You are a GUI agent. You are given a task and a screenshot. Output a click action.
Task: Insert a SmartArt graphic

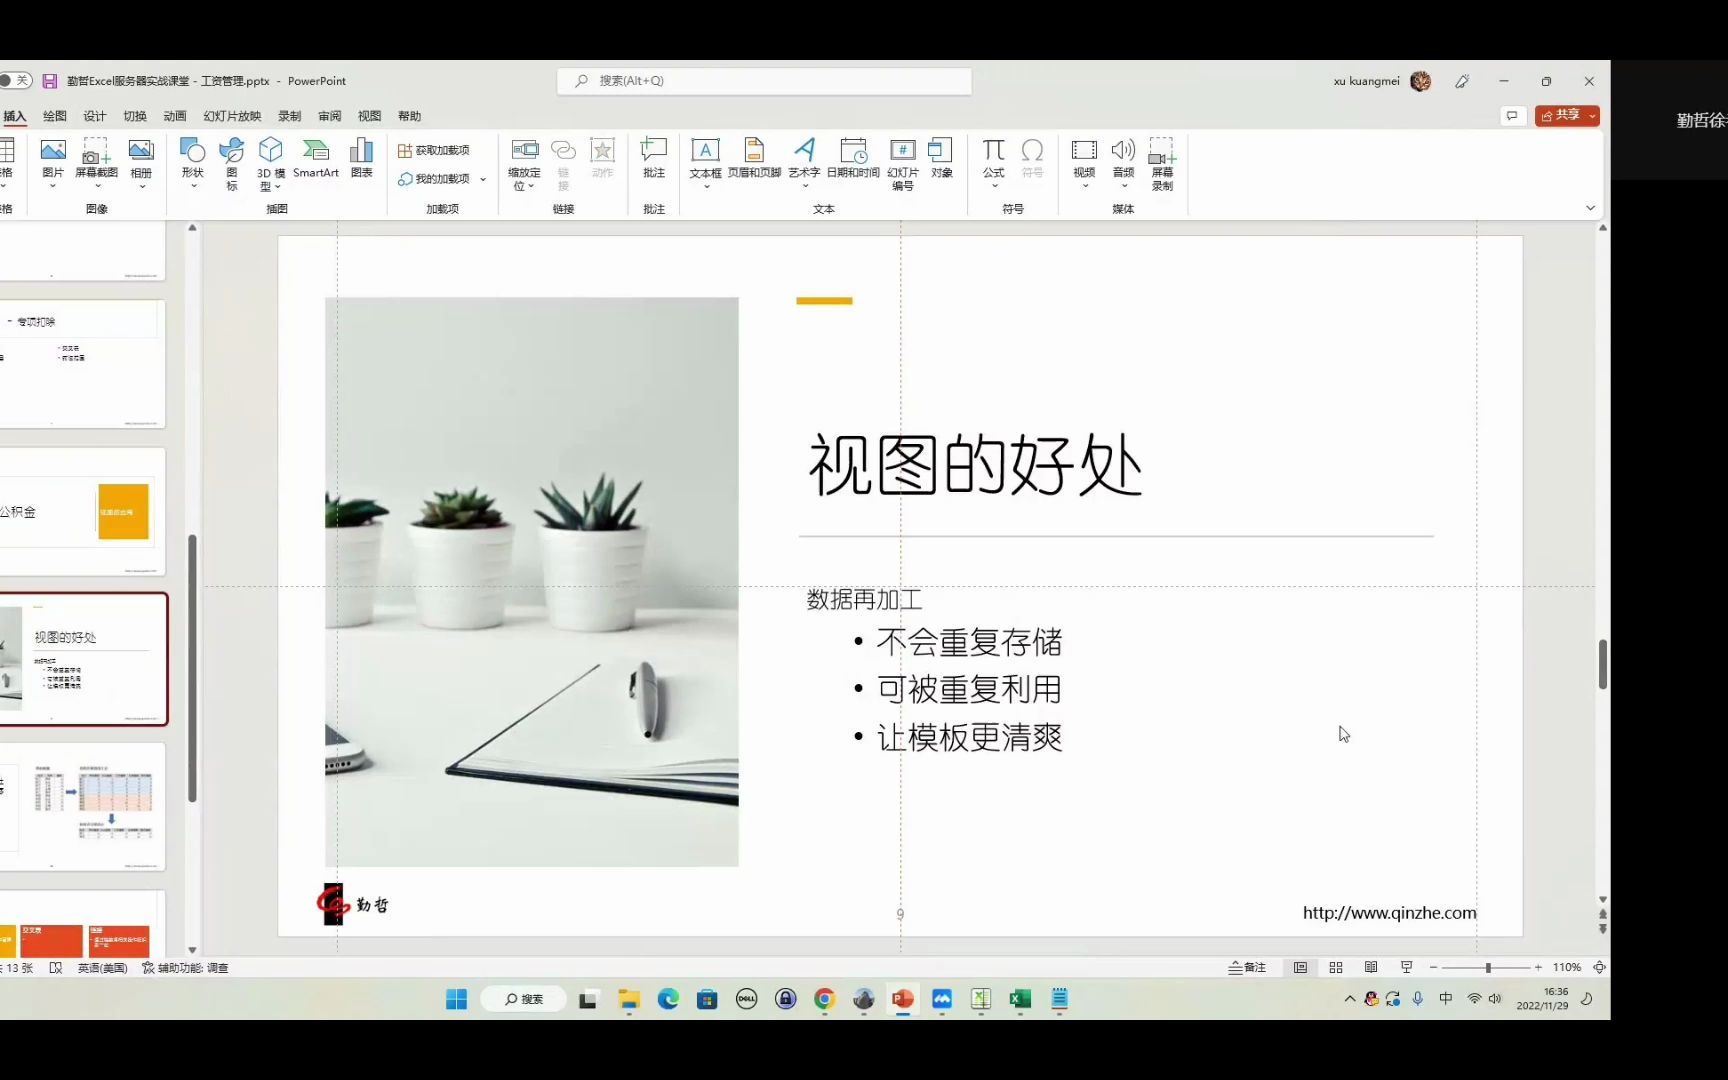coord(316,160)
